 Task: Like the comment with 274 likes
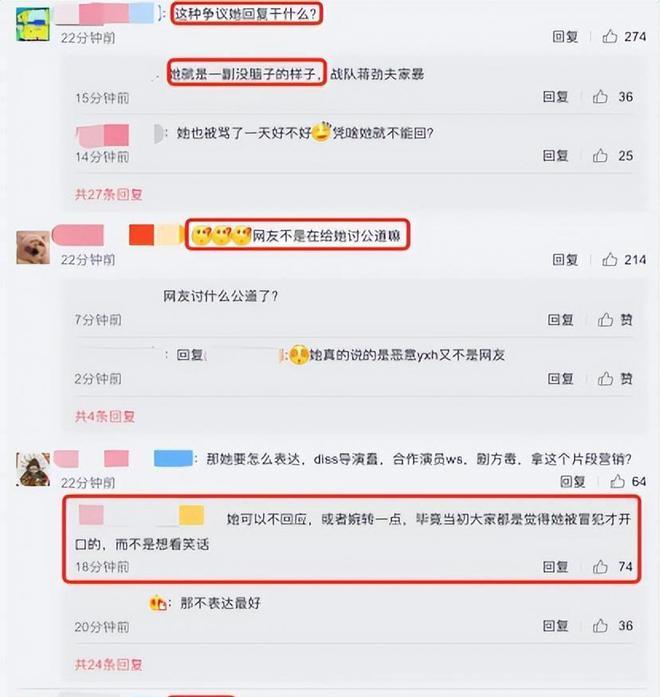(610, 36)
